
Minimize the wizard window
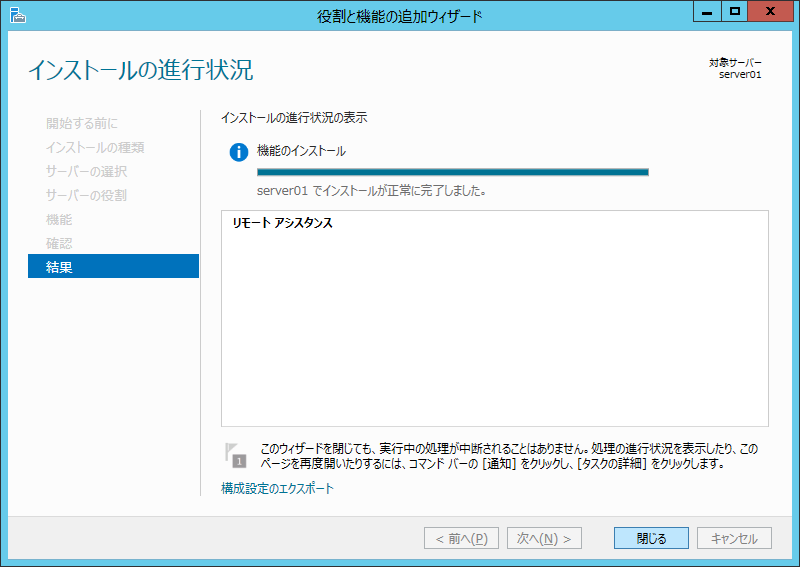point(706,13)
